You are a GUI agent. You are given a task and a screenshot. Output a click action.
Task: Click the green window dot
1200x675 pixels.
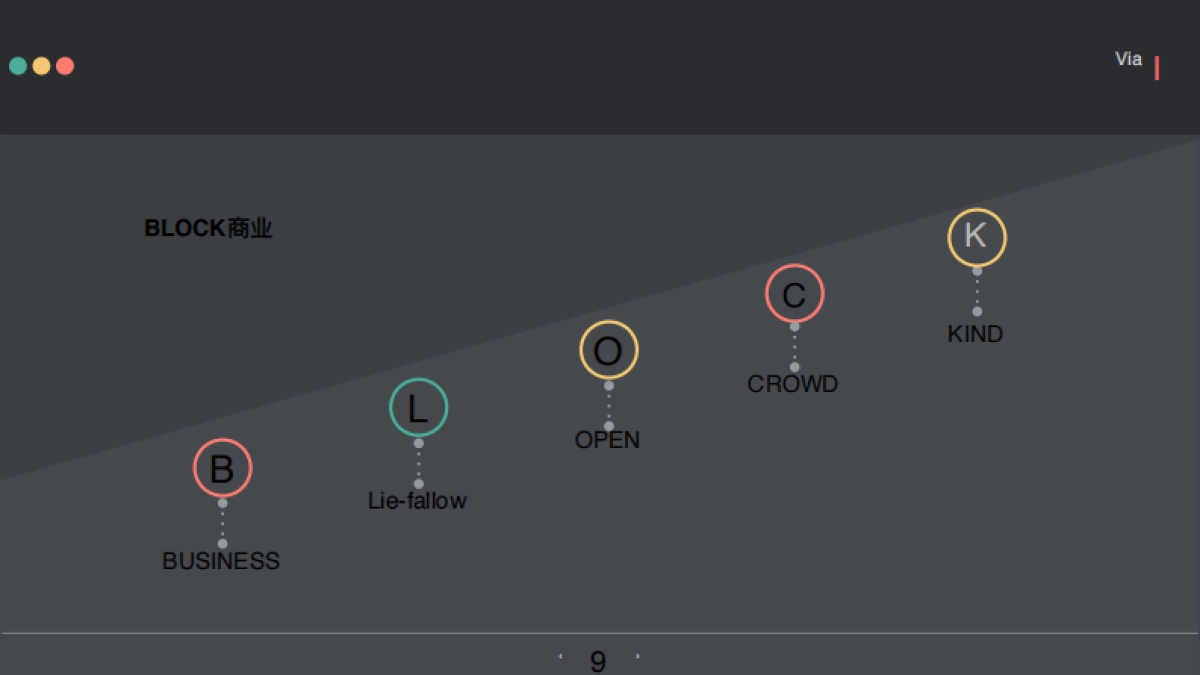(x=18, y=66)
